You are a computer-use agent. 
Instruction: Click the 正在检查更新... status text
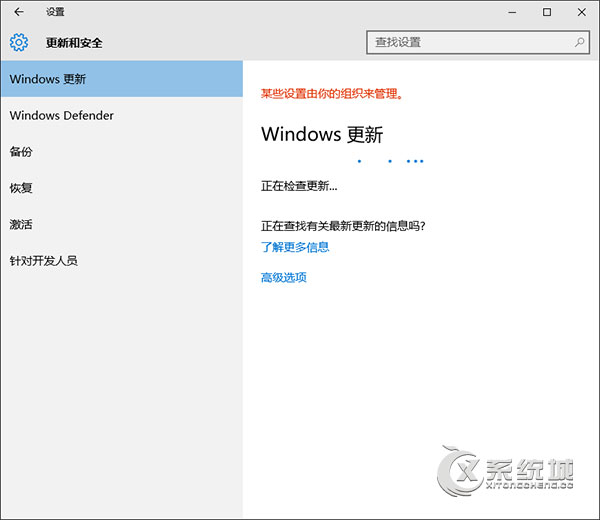299,186
